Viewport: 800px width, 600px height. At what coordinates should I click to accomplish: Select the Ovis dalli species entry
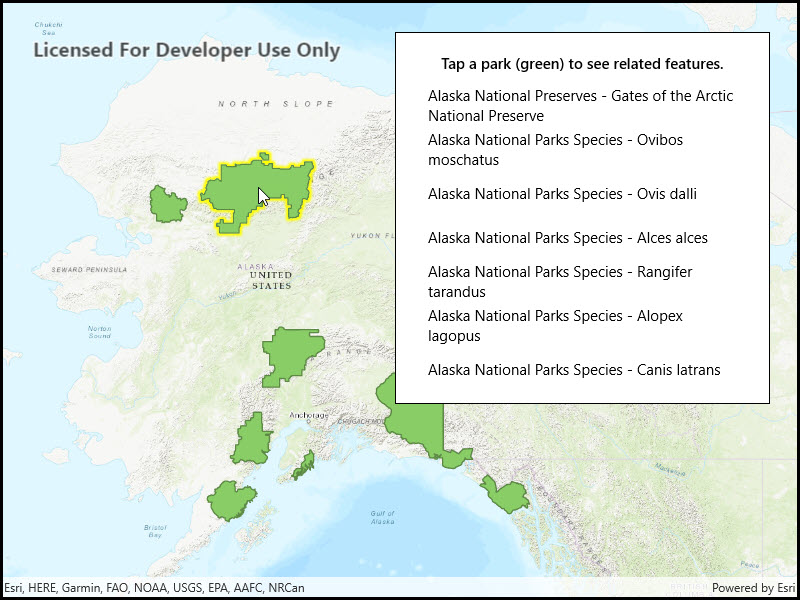562,194
